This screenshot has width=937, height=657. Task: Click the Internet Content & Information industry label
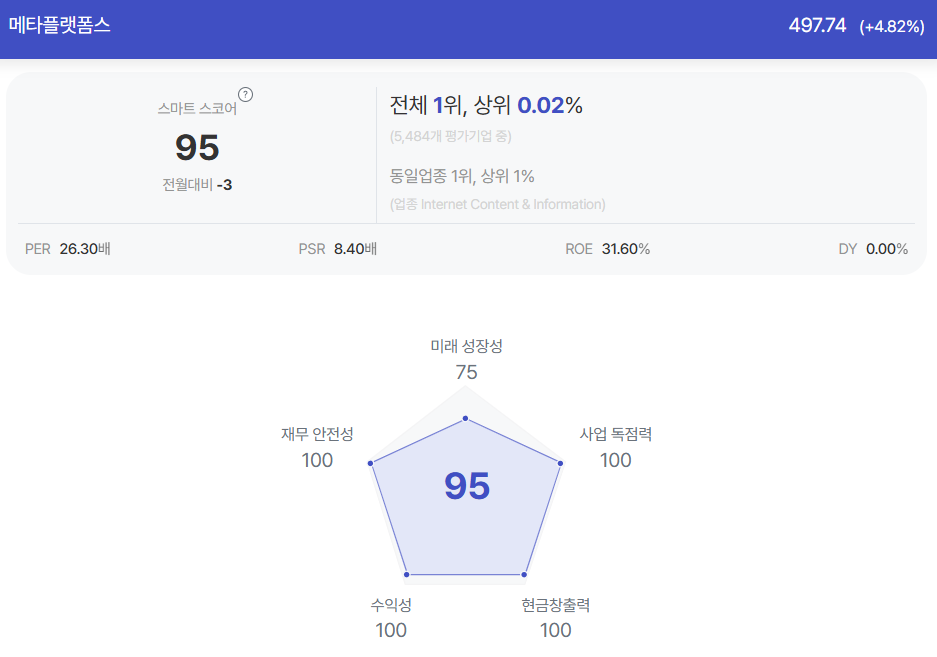tap(498, 204)
